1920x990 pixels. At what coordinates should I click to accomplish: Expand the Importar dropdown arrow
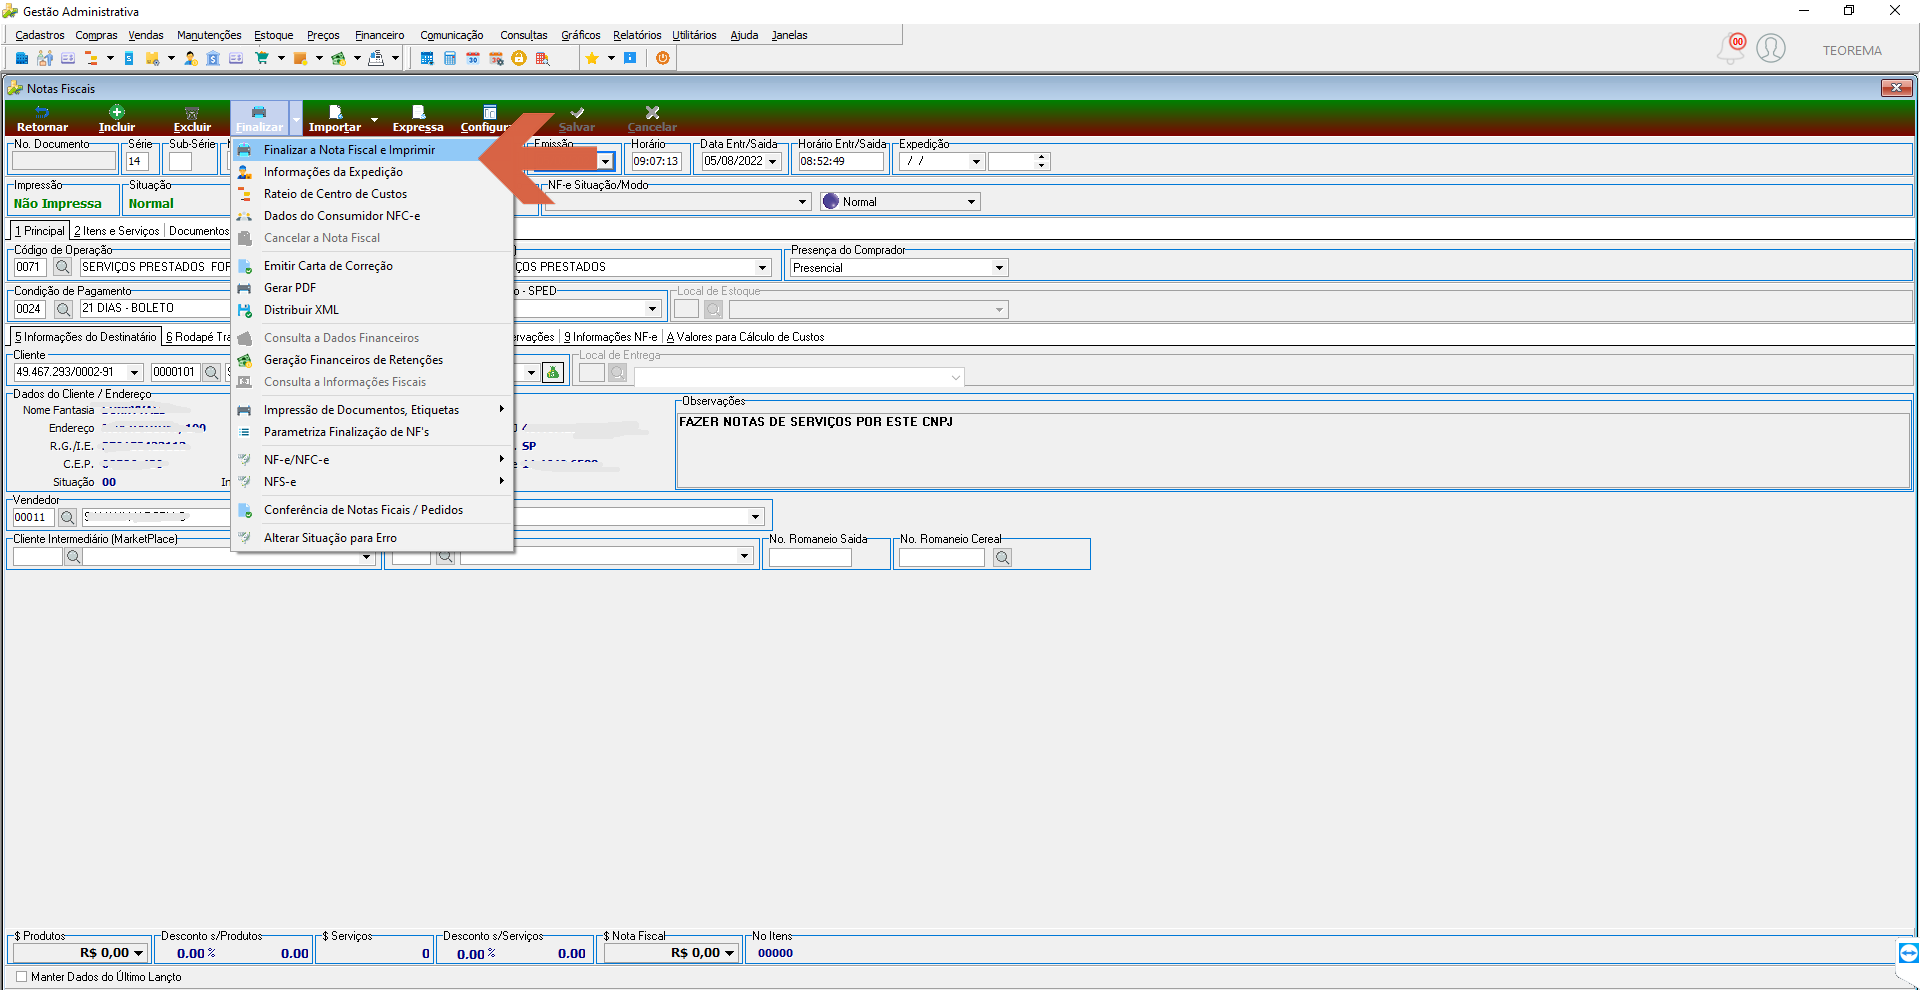tap(375, 119)
